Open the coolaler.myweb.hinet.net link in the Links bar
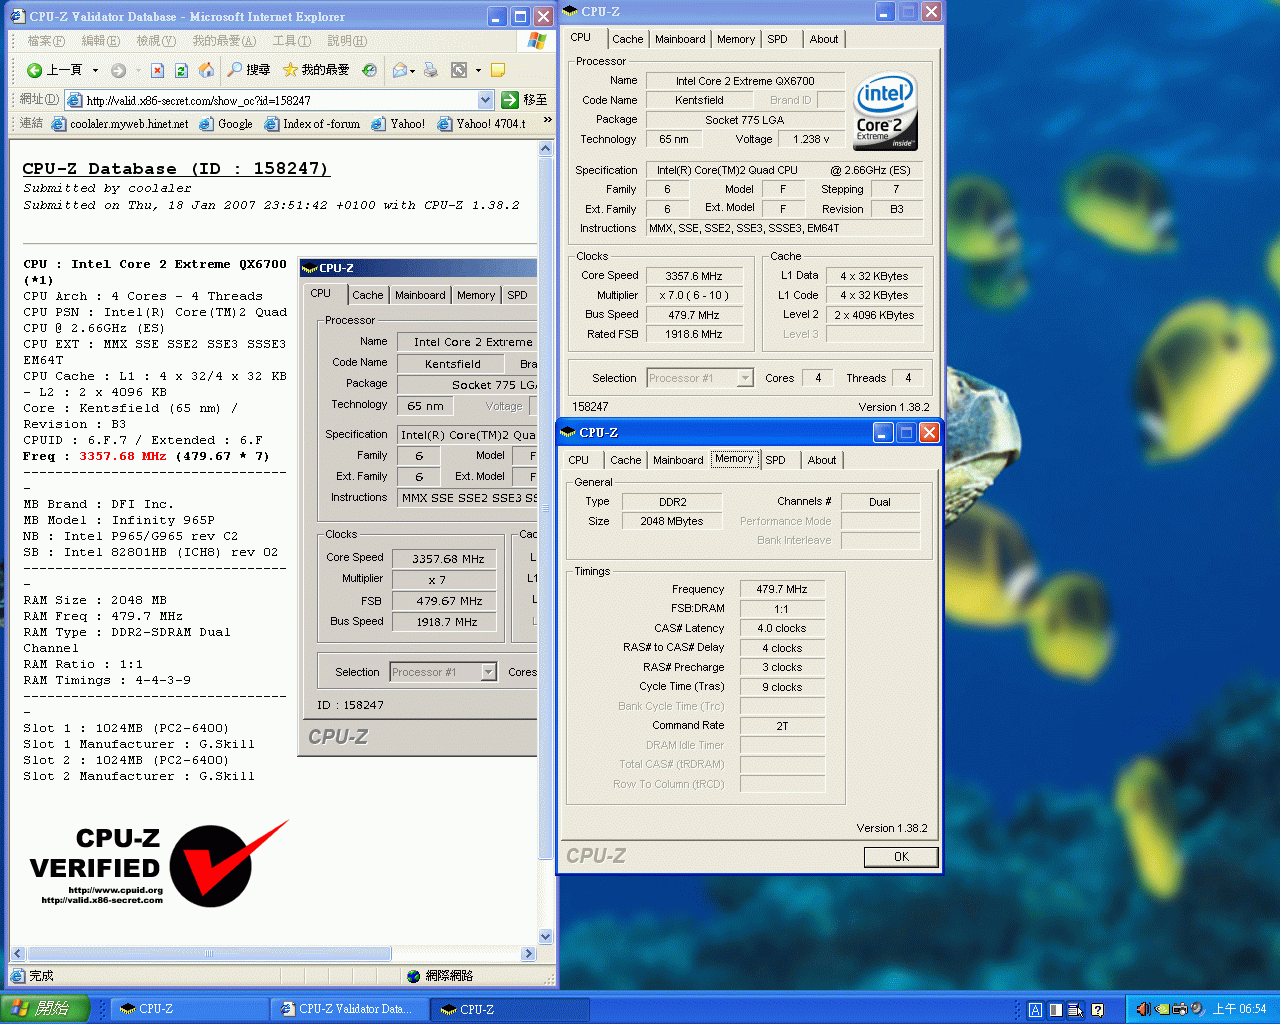 [x=120, y=124]
